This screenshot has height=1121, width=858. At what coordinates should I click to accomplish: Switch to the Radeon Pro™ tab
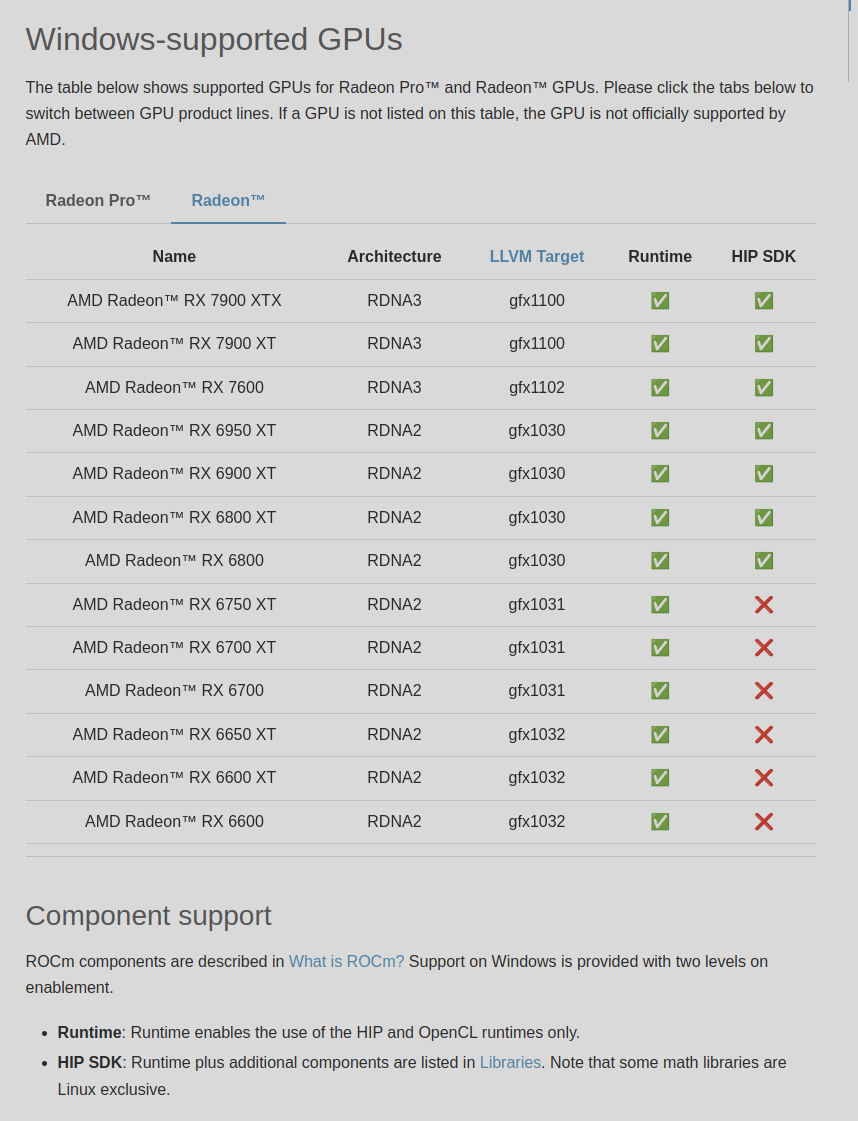[98, 200]
